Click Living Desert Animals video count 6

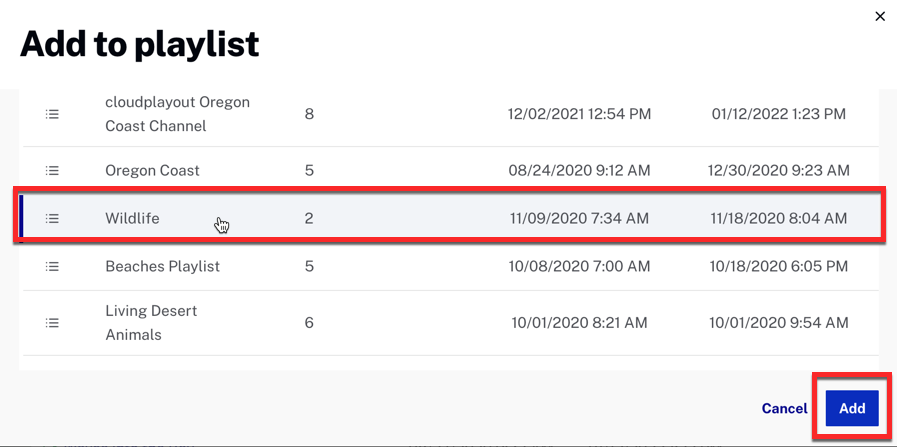click(309, 323)
